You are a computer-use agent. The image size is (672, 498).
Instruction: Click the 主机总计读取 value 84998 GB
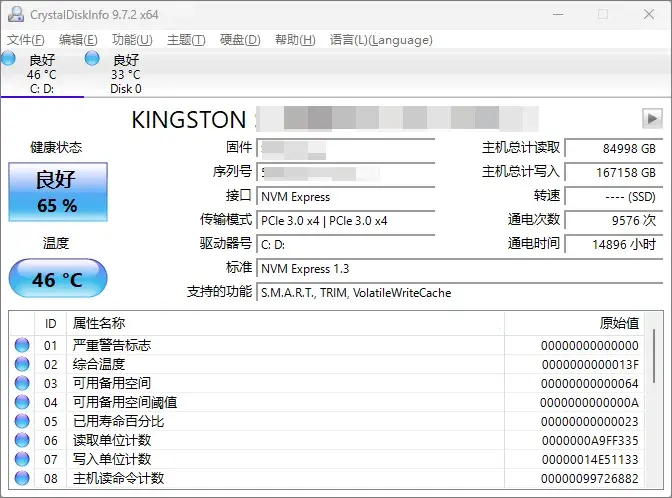tap(614, 148)
